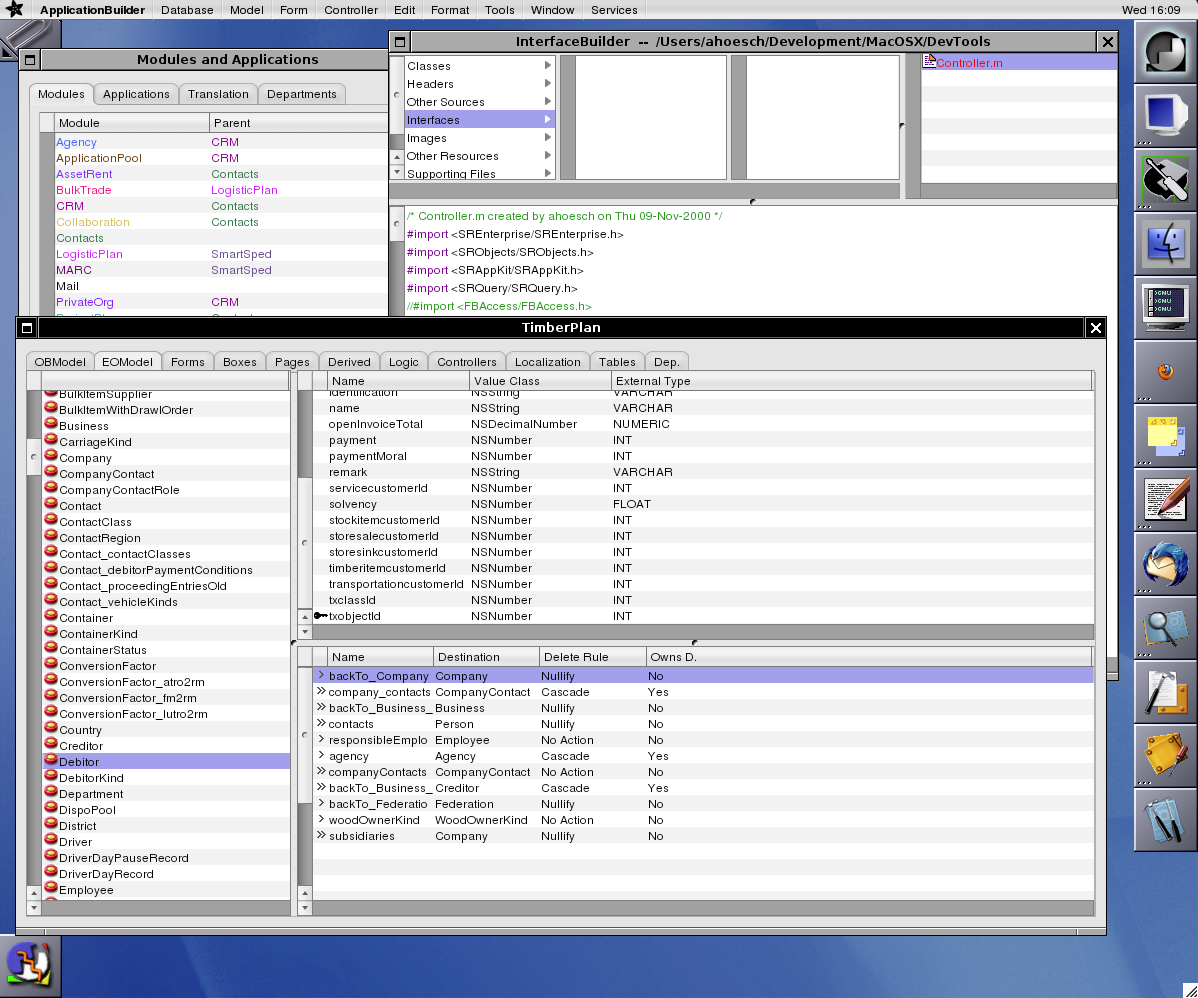Open the Applications tab in Modules and Applications

[136, 94]
